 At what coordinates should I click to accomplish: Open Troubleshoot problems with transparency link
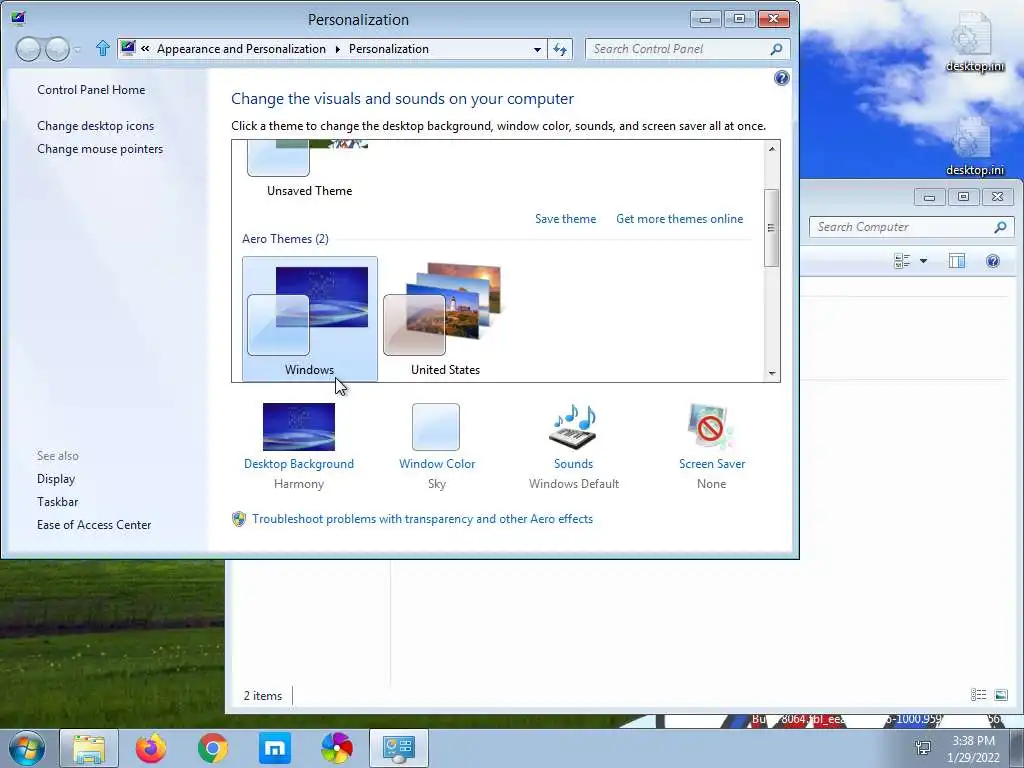pyautogui.click(x=423, y=519)
